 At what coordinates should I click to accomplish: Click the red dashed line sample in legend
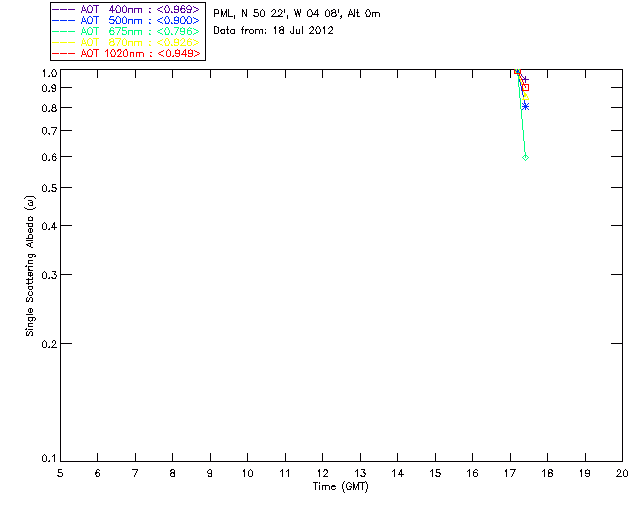(x=64, y=53)
